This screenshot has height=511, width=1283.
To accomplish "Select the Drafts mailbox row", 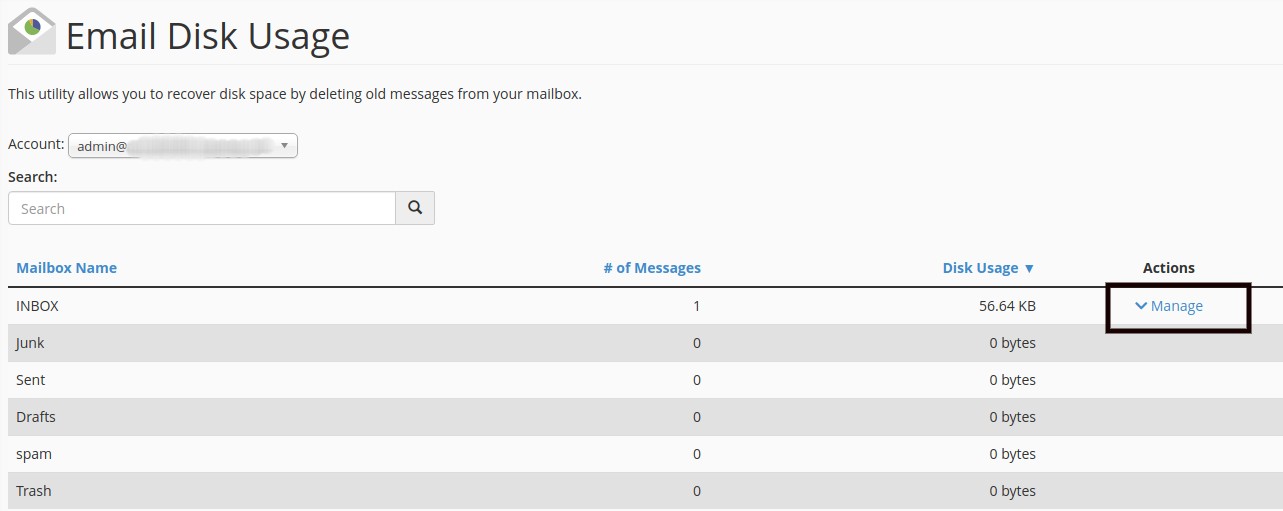I will (x=36, y=417).
